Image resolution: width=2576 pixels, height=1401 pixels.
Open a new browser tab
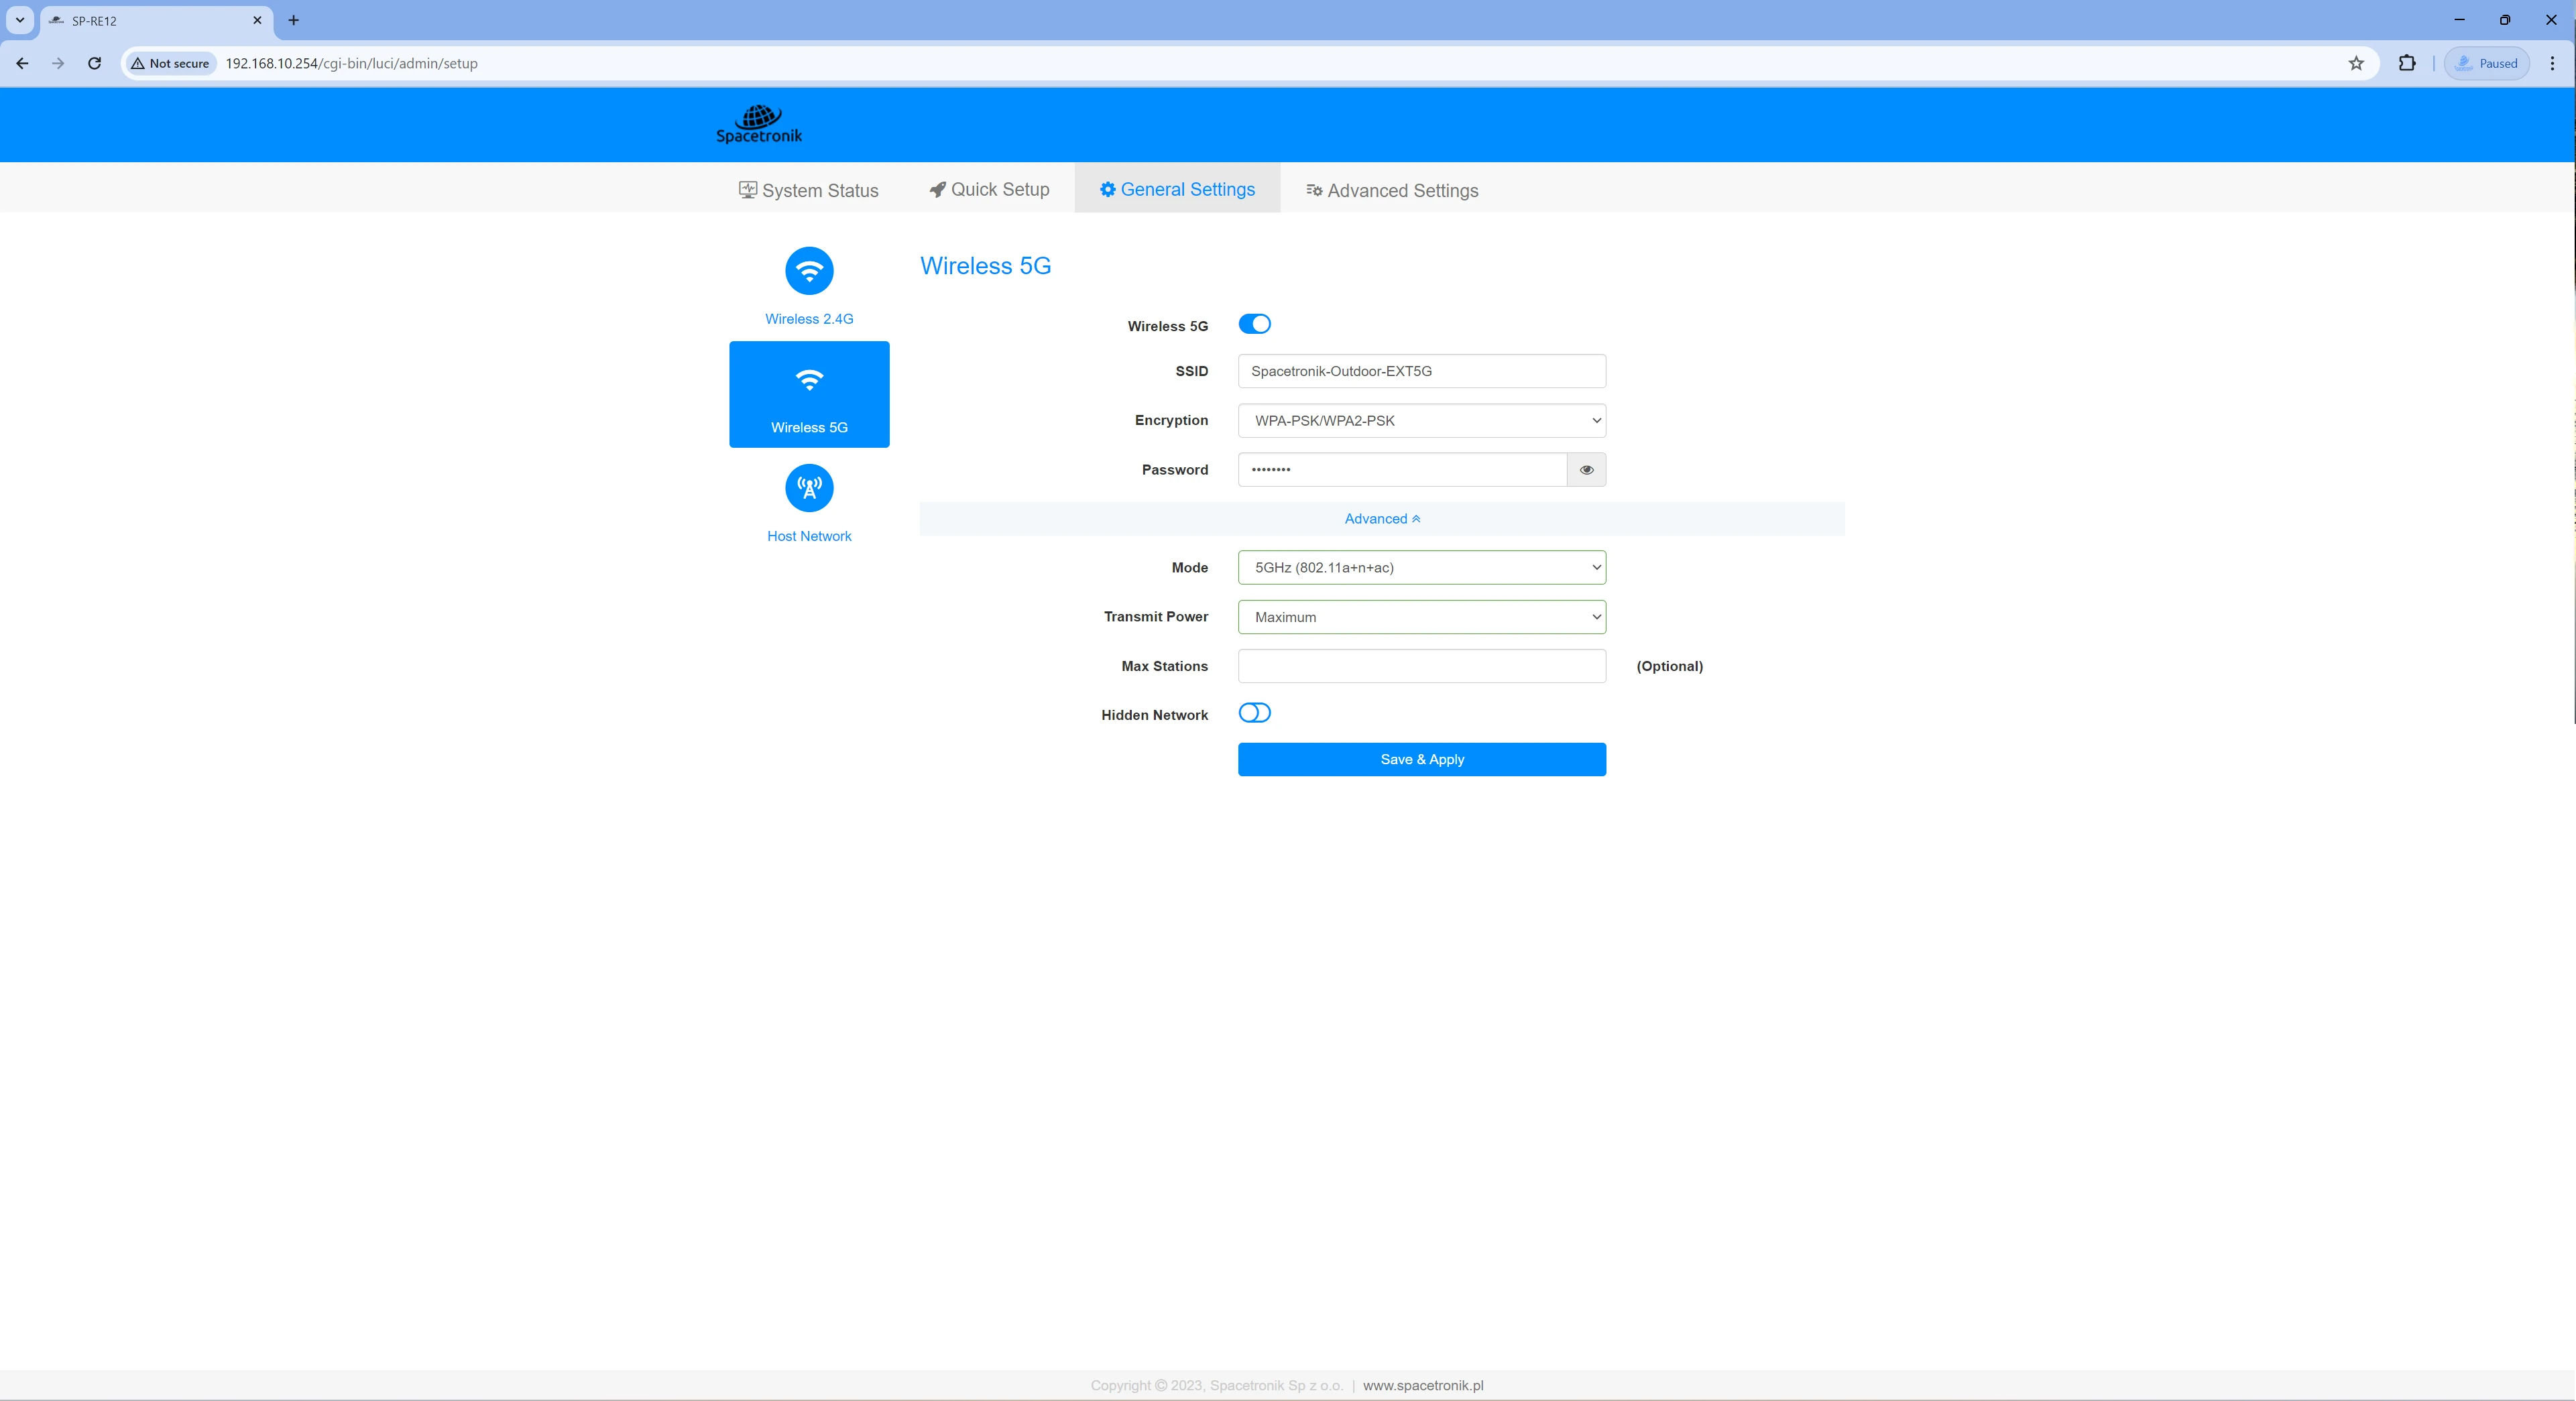pyautogui.click(x=293, y=20)
